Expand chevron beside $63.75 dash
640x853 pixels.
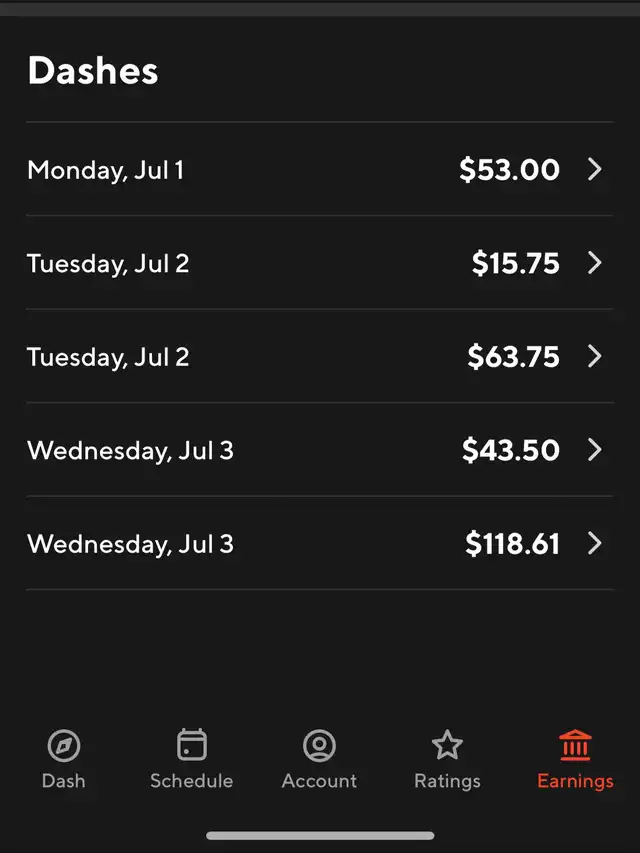[x=595, y=356]
